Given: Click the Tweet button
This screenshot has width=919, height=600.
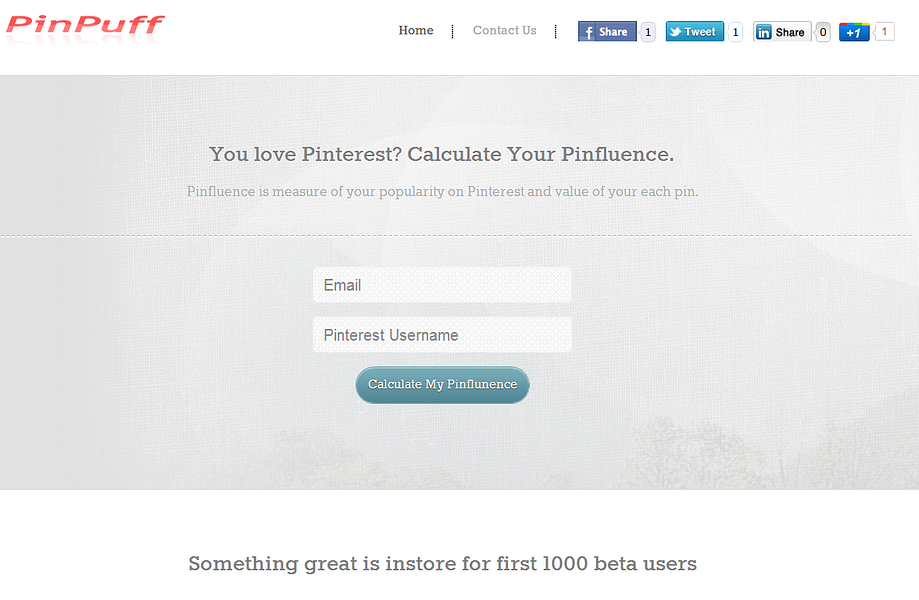Looking at the screenshot, I should 695,32.
